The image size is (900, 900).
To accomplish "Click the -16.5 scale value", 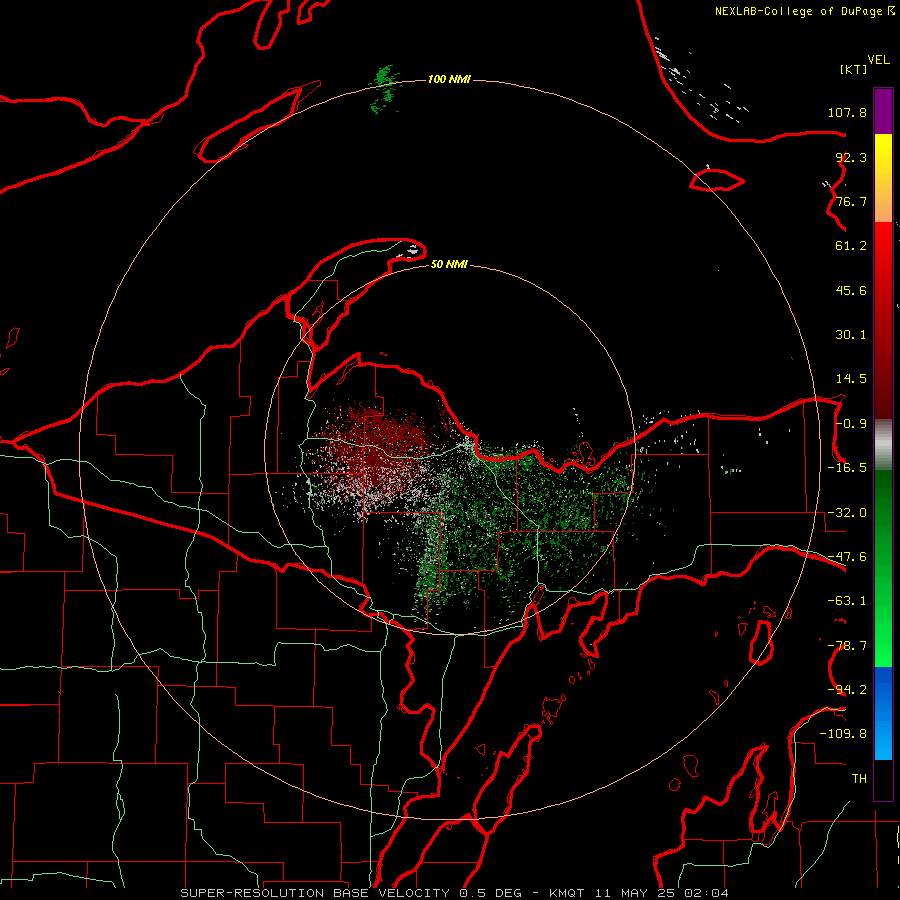I will point(847,468).
